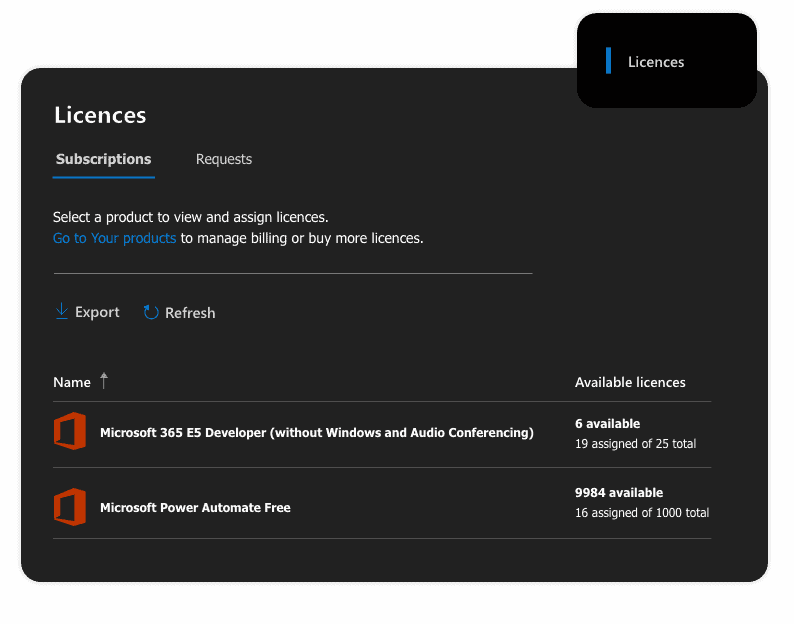Sort by the Name column header

[72, 382]
